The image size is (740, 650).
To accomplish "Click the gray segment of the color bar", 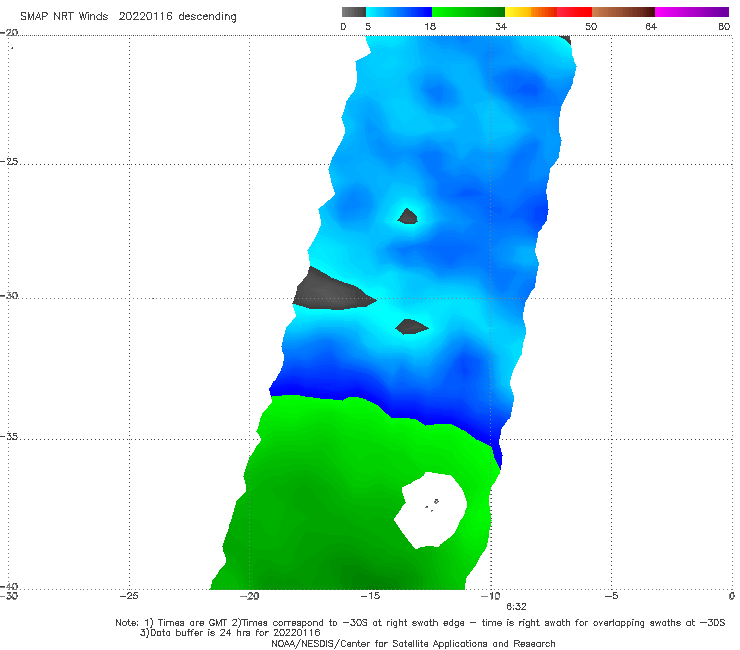I will tap(354, 12).
